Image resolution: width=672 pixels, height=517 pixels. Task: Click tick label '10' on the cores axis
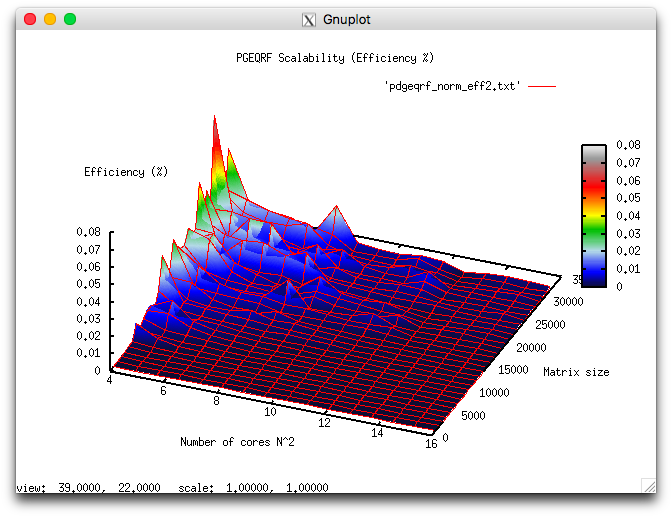[270, 412]
